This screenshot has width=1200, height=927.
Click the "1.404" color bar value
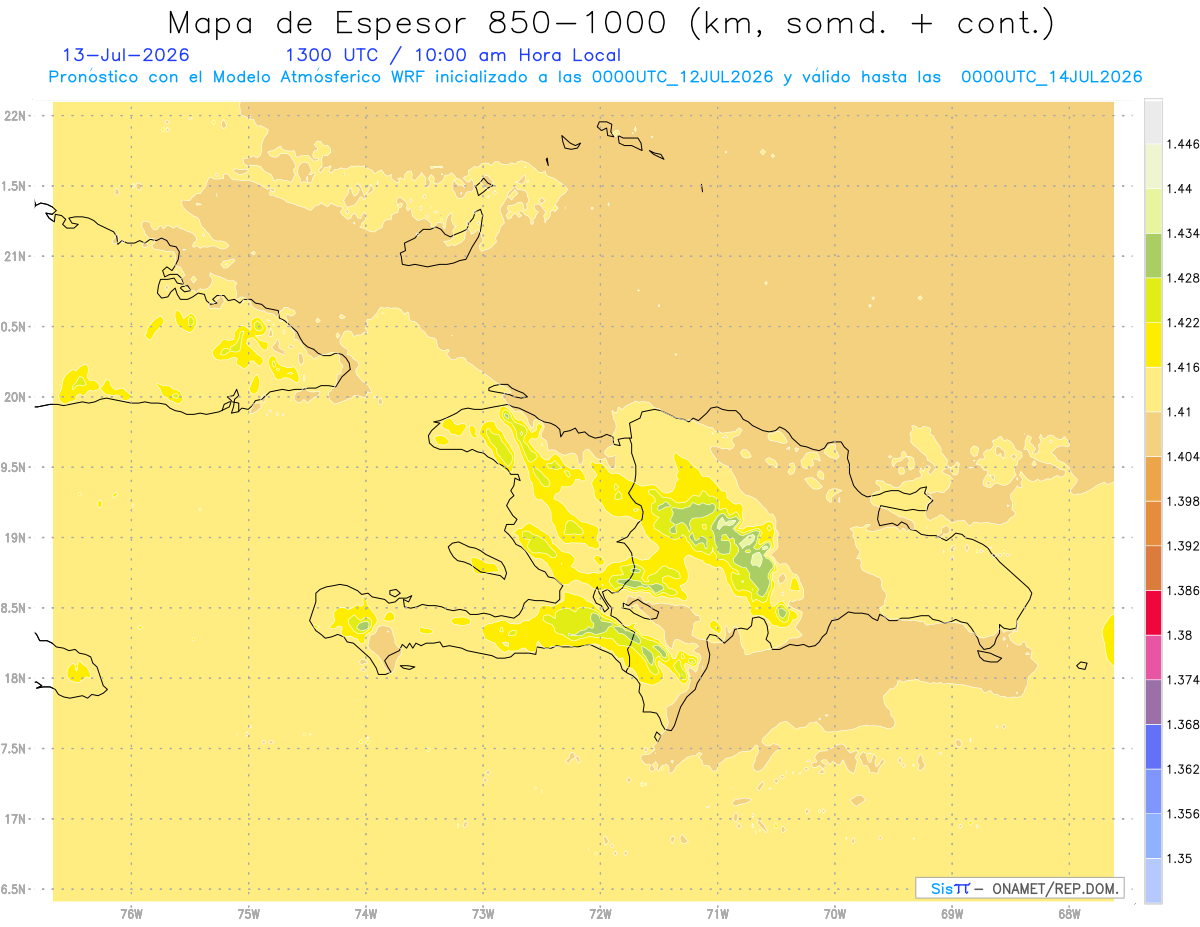click(1183, 457)
